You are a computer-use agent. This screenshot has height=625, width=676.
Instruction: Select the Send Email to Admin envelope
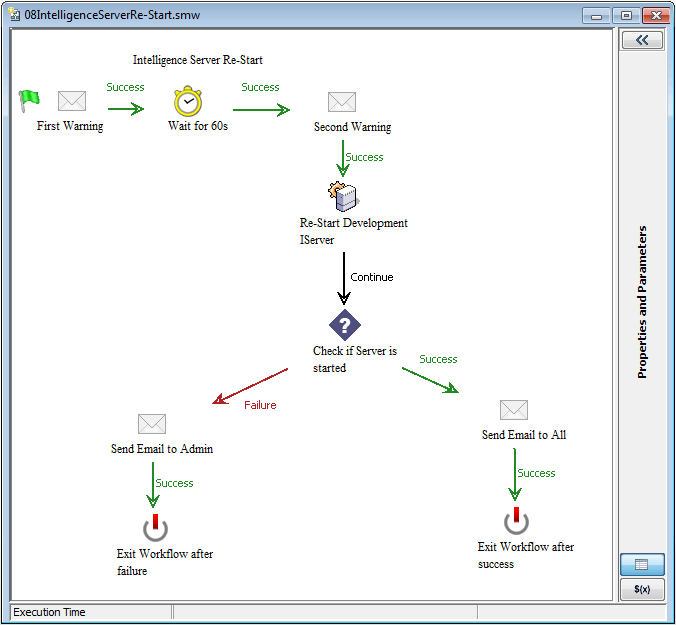pyautogui.click(x=152, y=424)
